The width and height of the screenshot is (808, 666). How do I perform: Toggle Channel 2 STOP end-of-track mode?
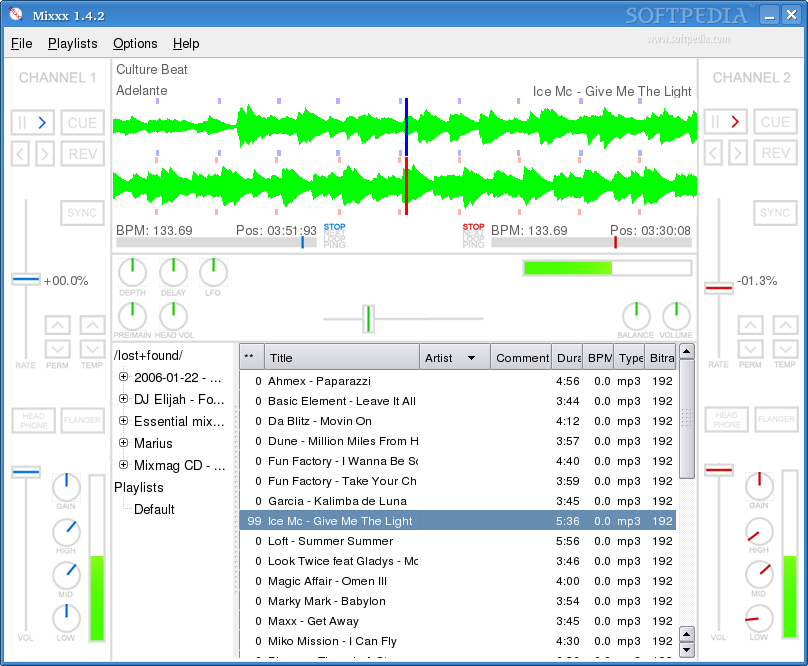pyautogui.click(x=473, y=226)
